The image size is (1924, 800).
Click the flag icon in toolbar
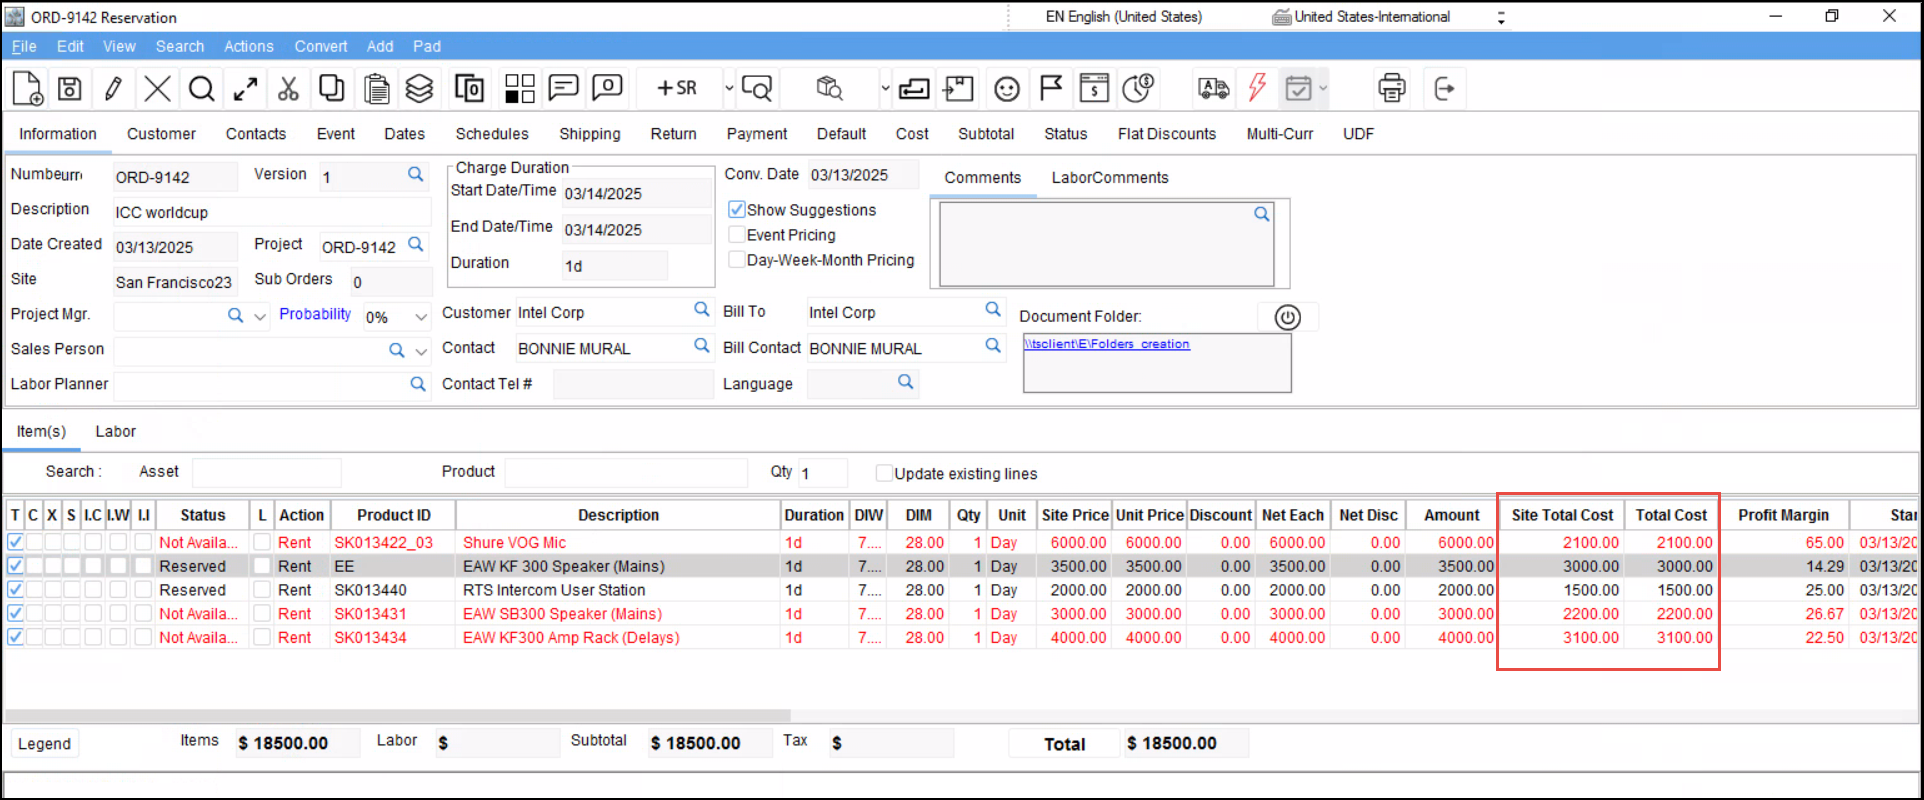coord(1050,89)
